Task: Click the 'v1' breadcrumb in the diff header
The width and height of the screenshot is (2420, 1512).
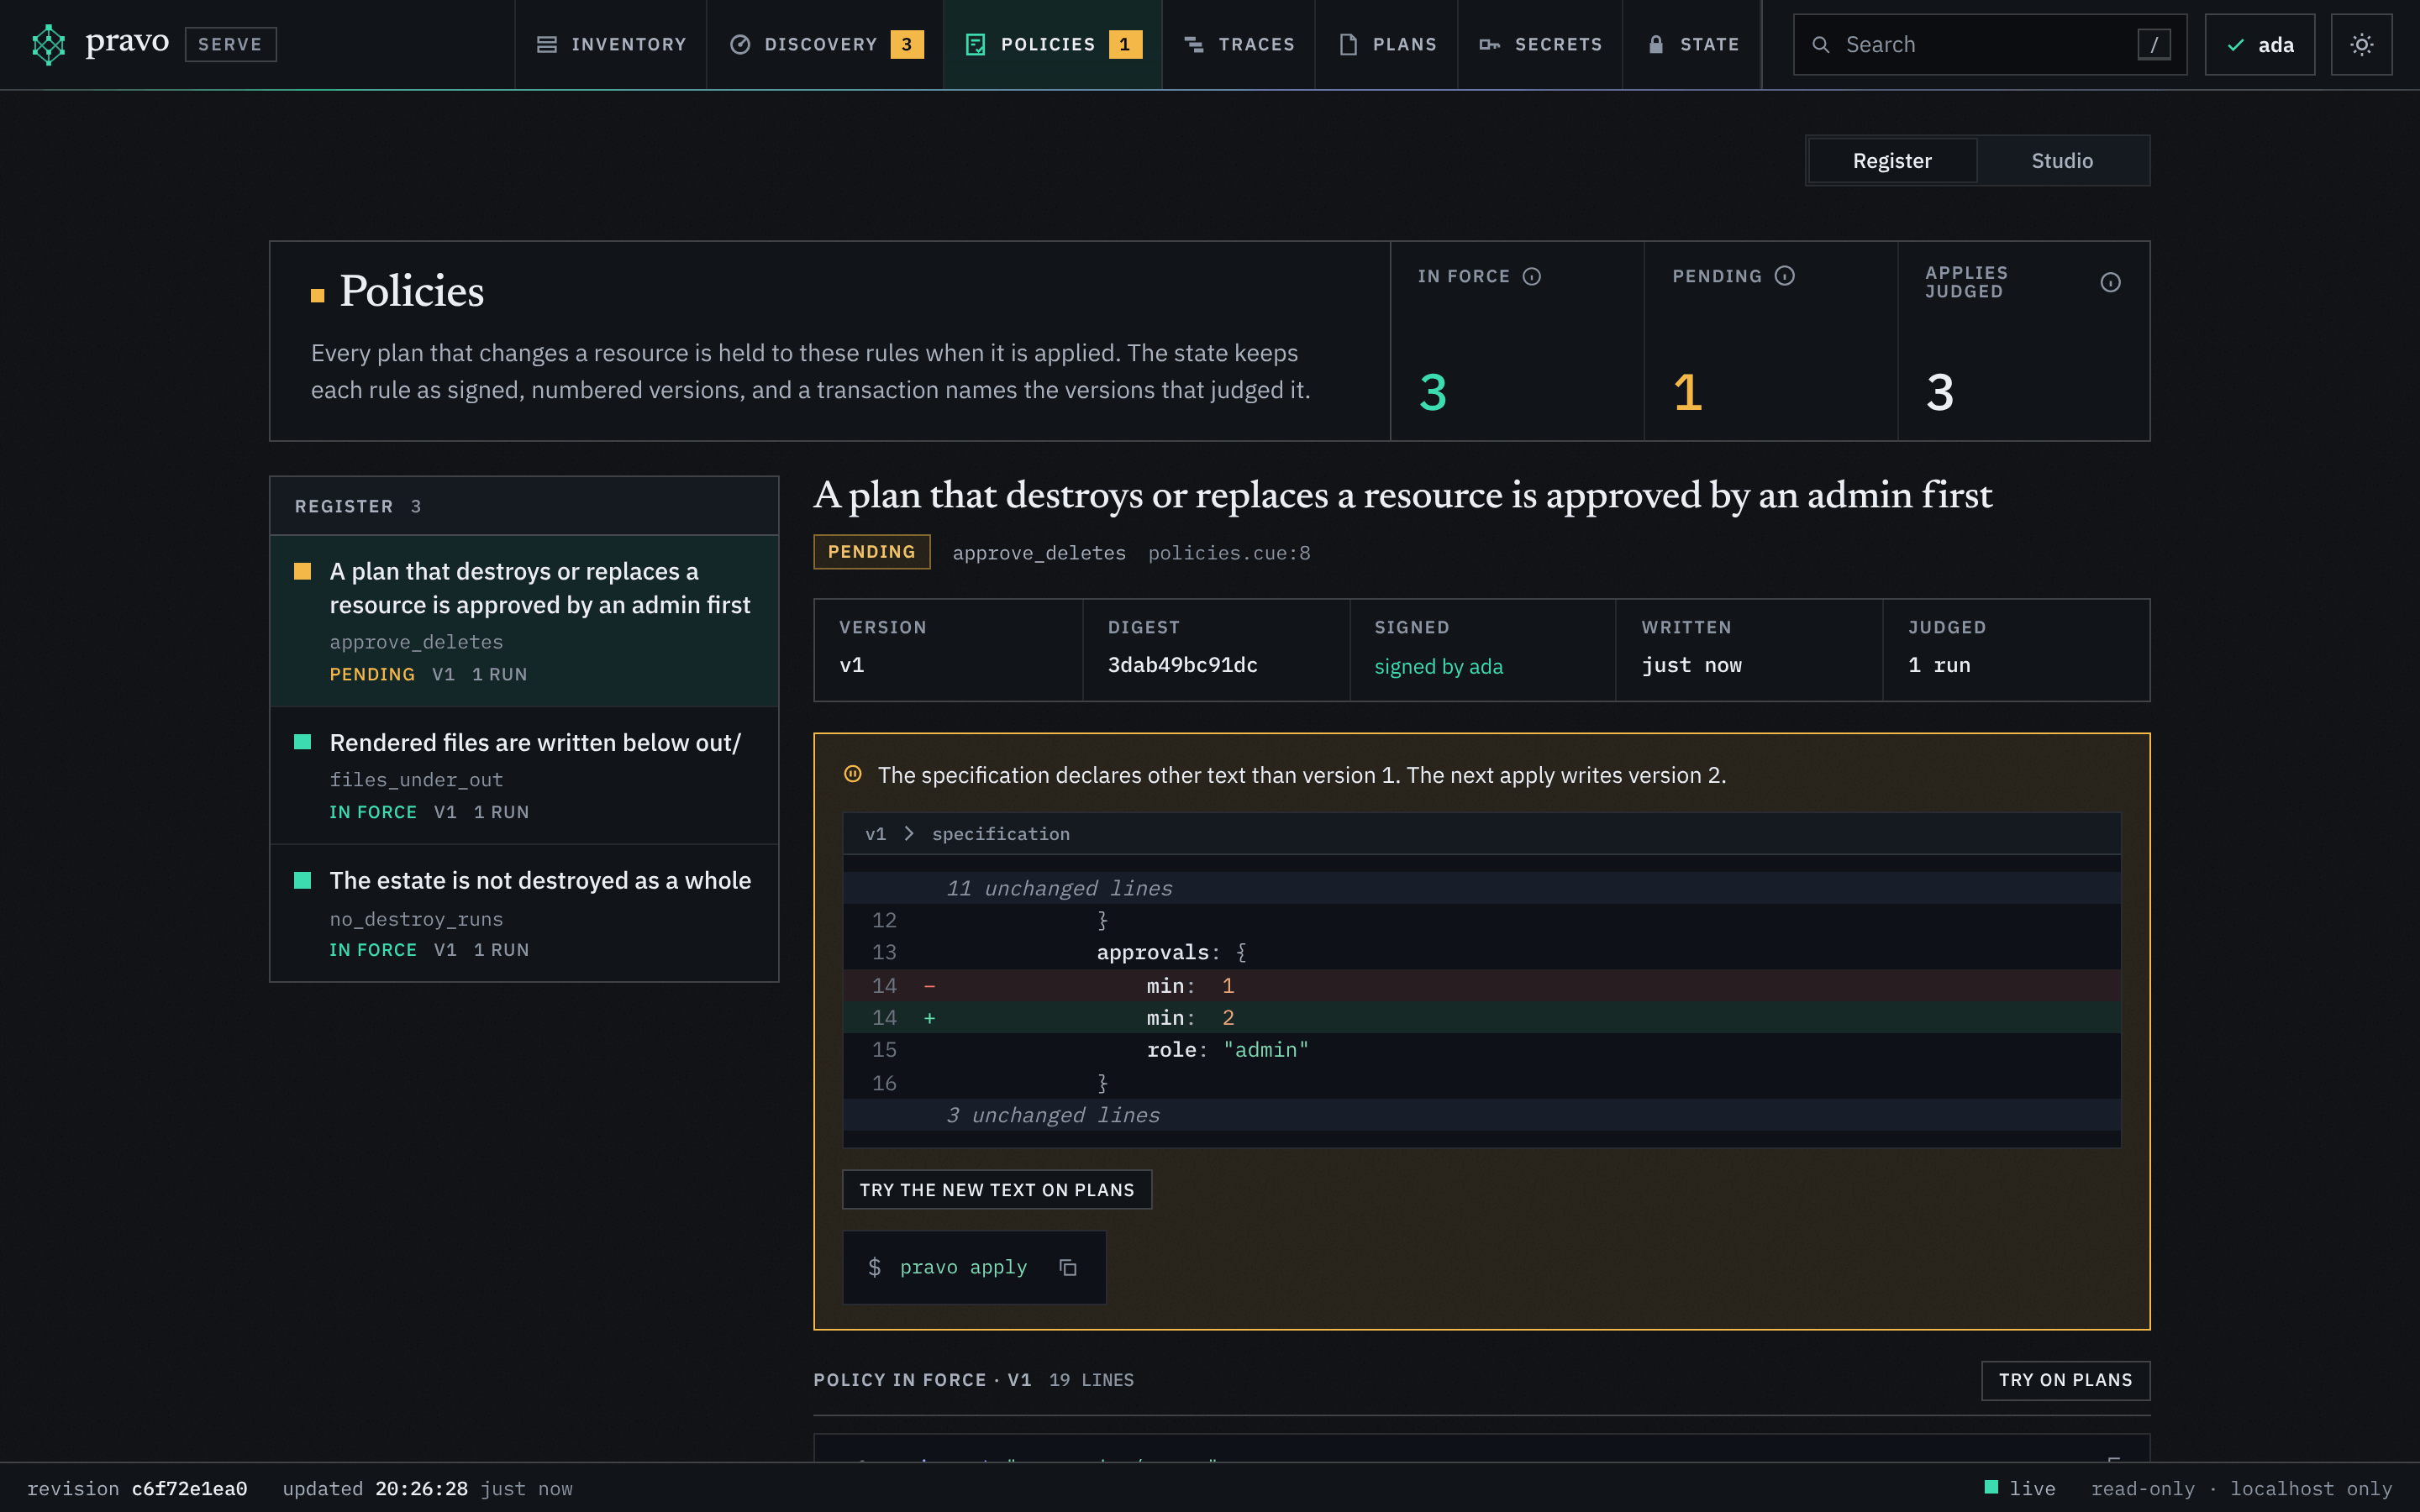Action: (875, 834)
